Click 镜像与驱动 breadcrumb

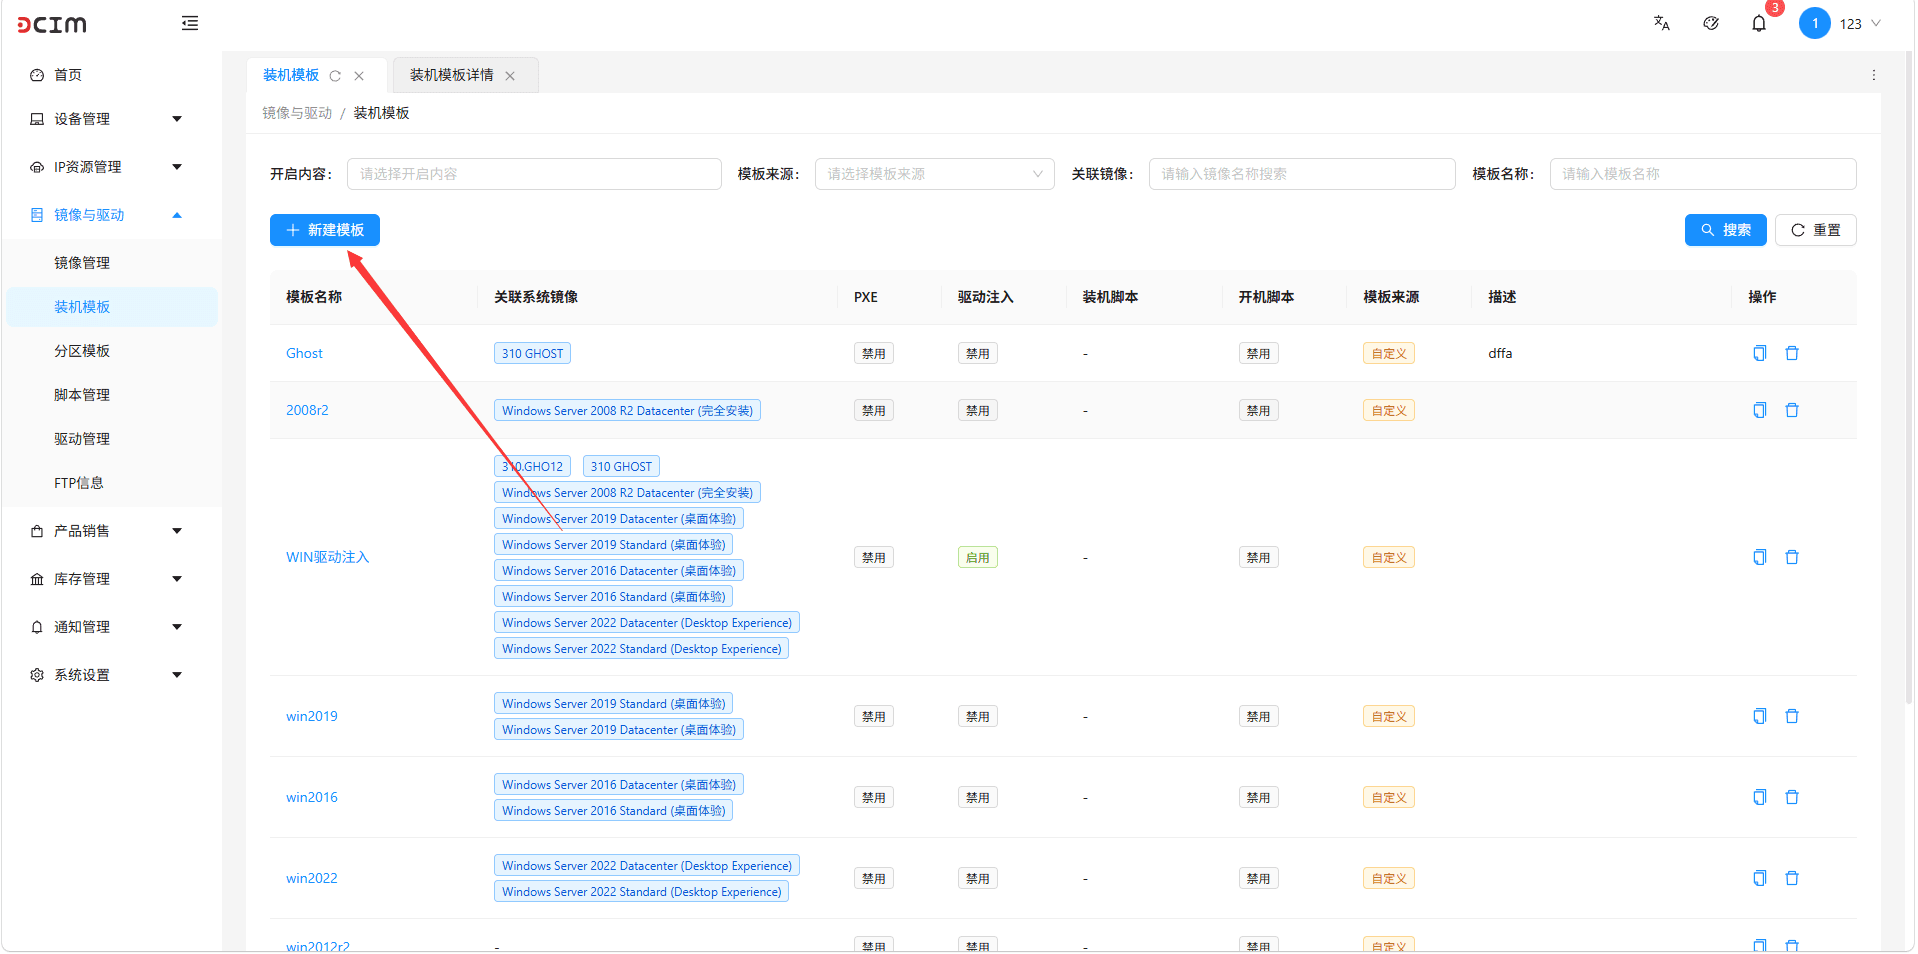297,113
